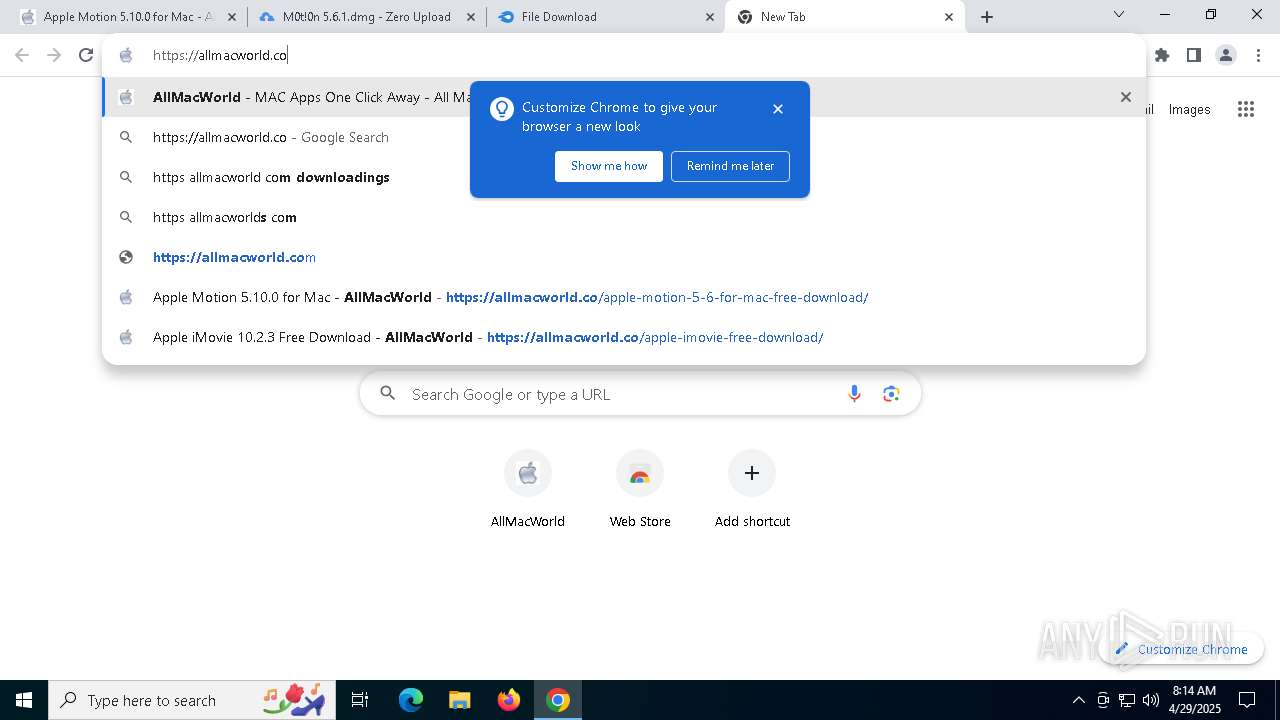Go forward to next page
The image size is (1280, 720).
click(x=54, y=56)
